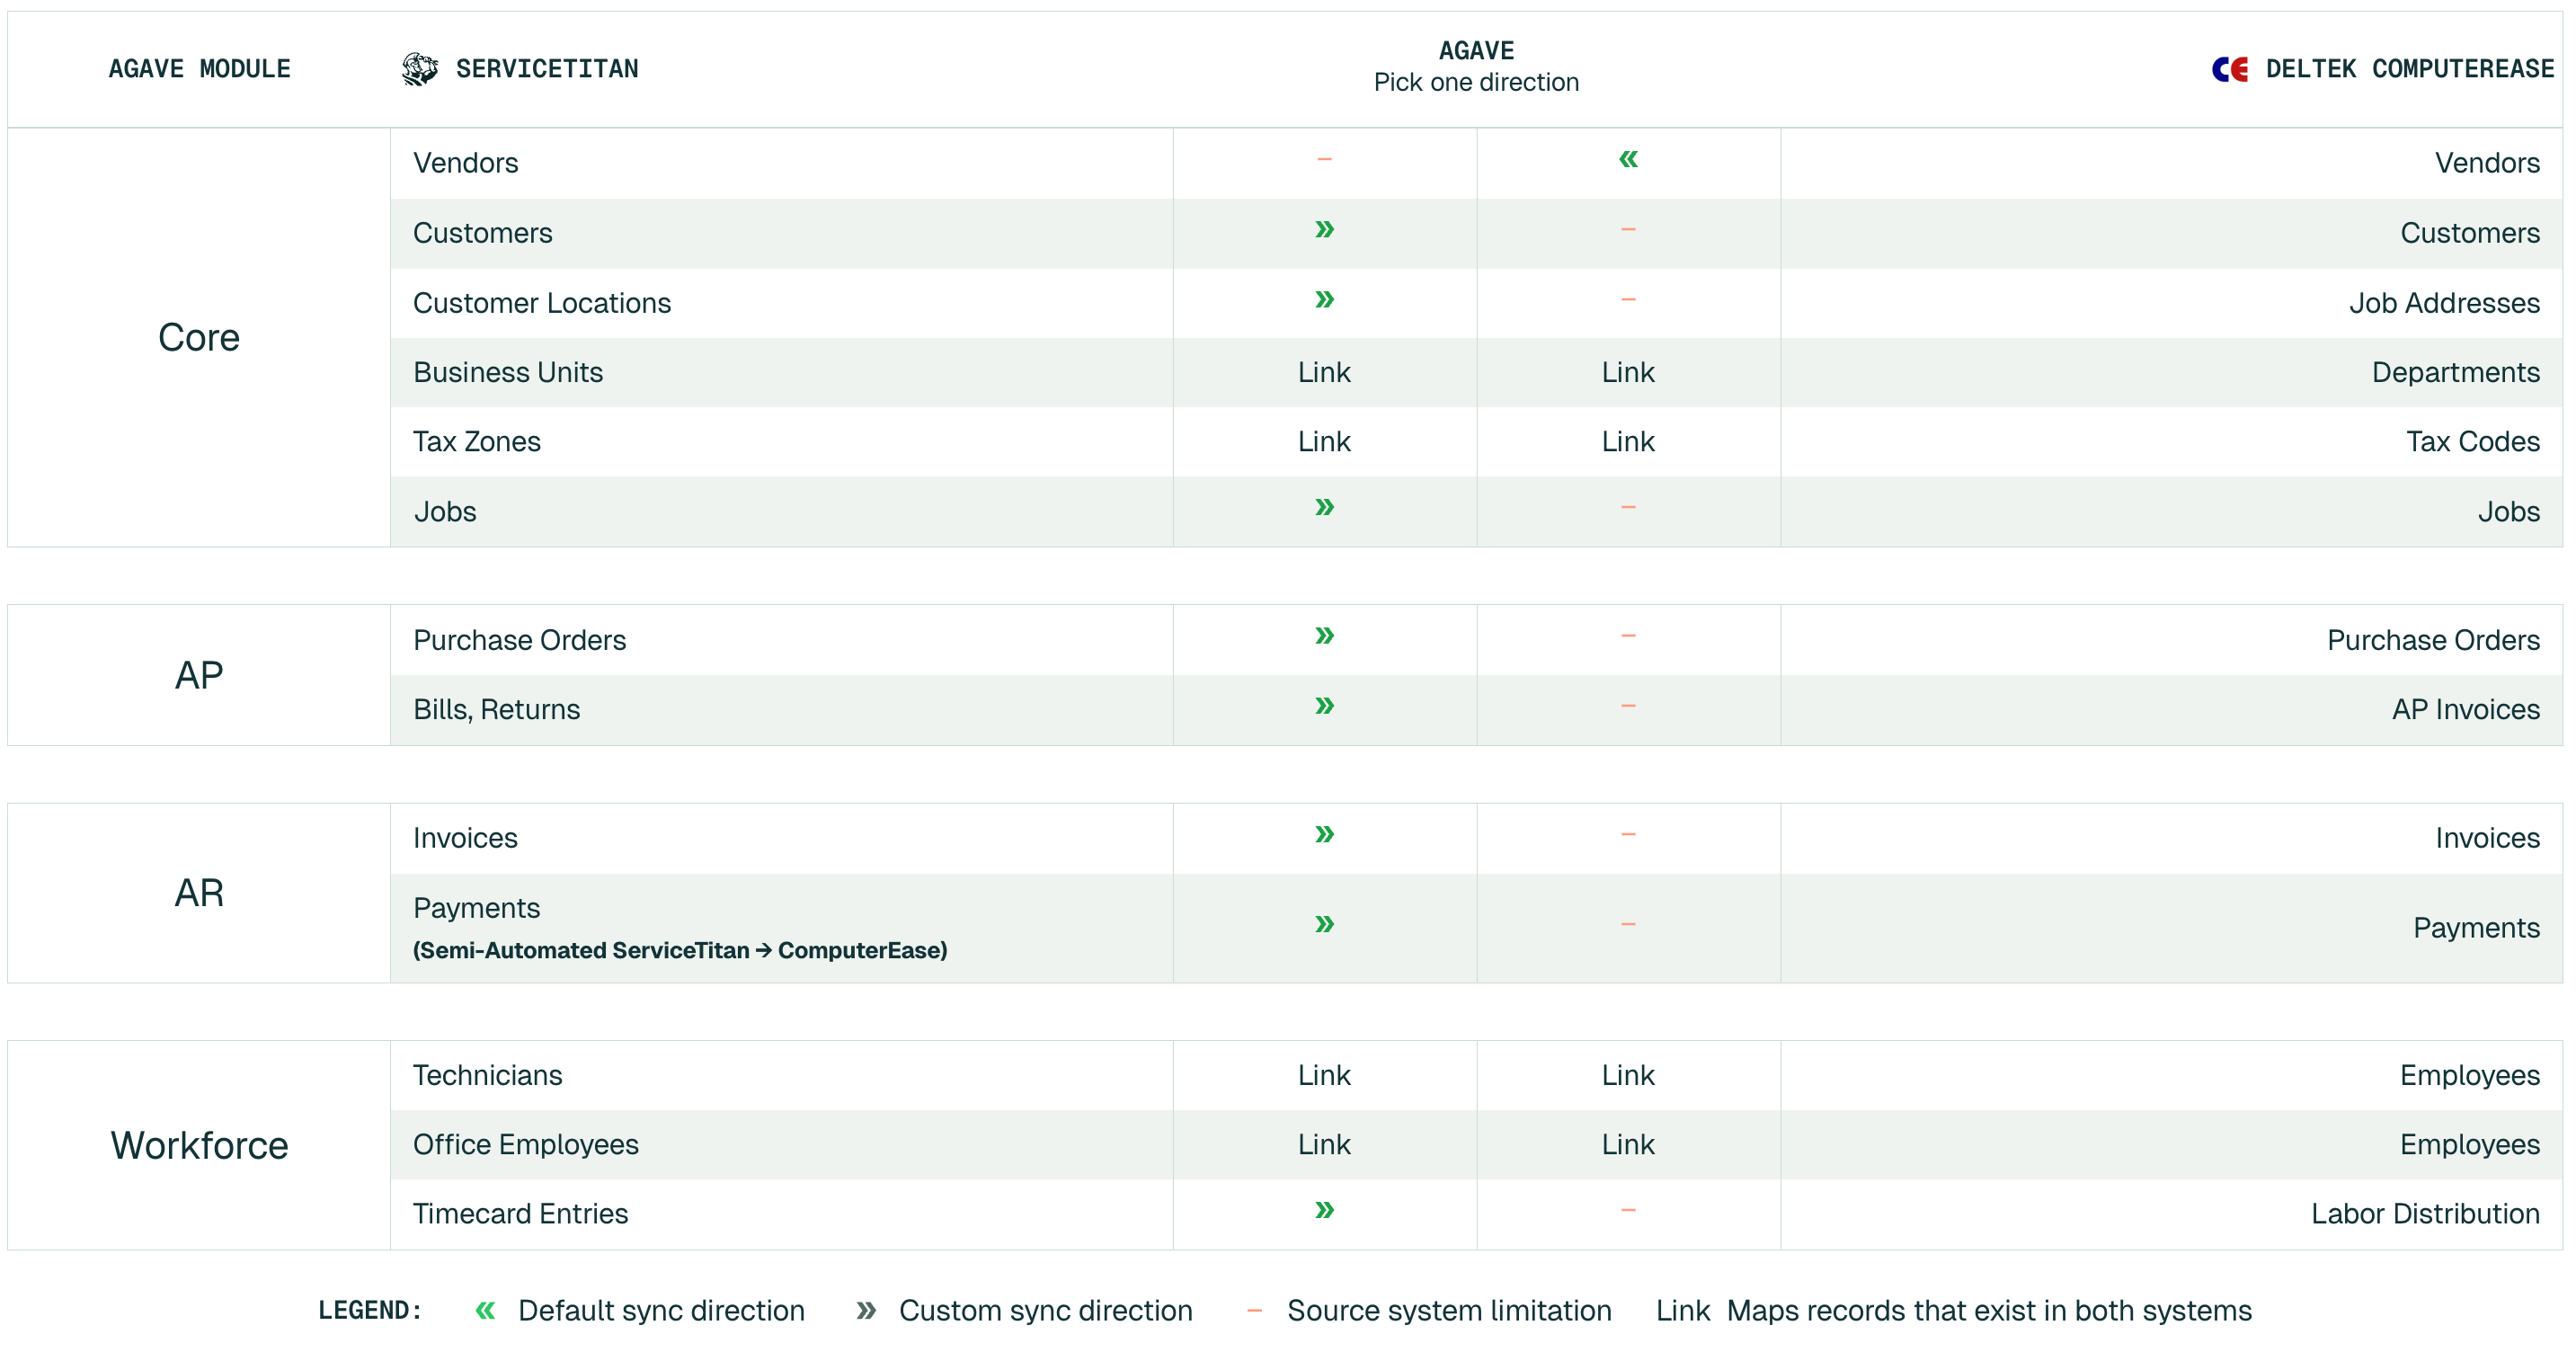
Task: Click the Deltek ComputerEase CE logo
Action: (2229, 69)
